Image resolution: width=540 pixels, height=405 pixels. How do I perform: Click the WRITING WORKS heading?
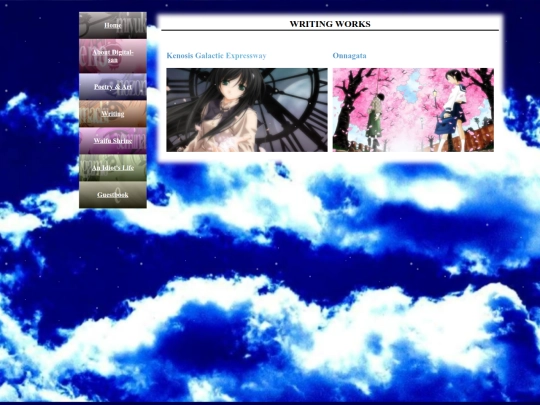point(330,24)
